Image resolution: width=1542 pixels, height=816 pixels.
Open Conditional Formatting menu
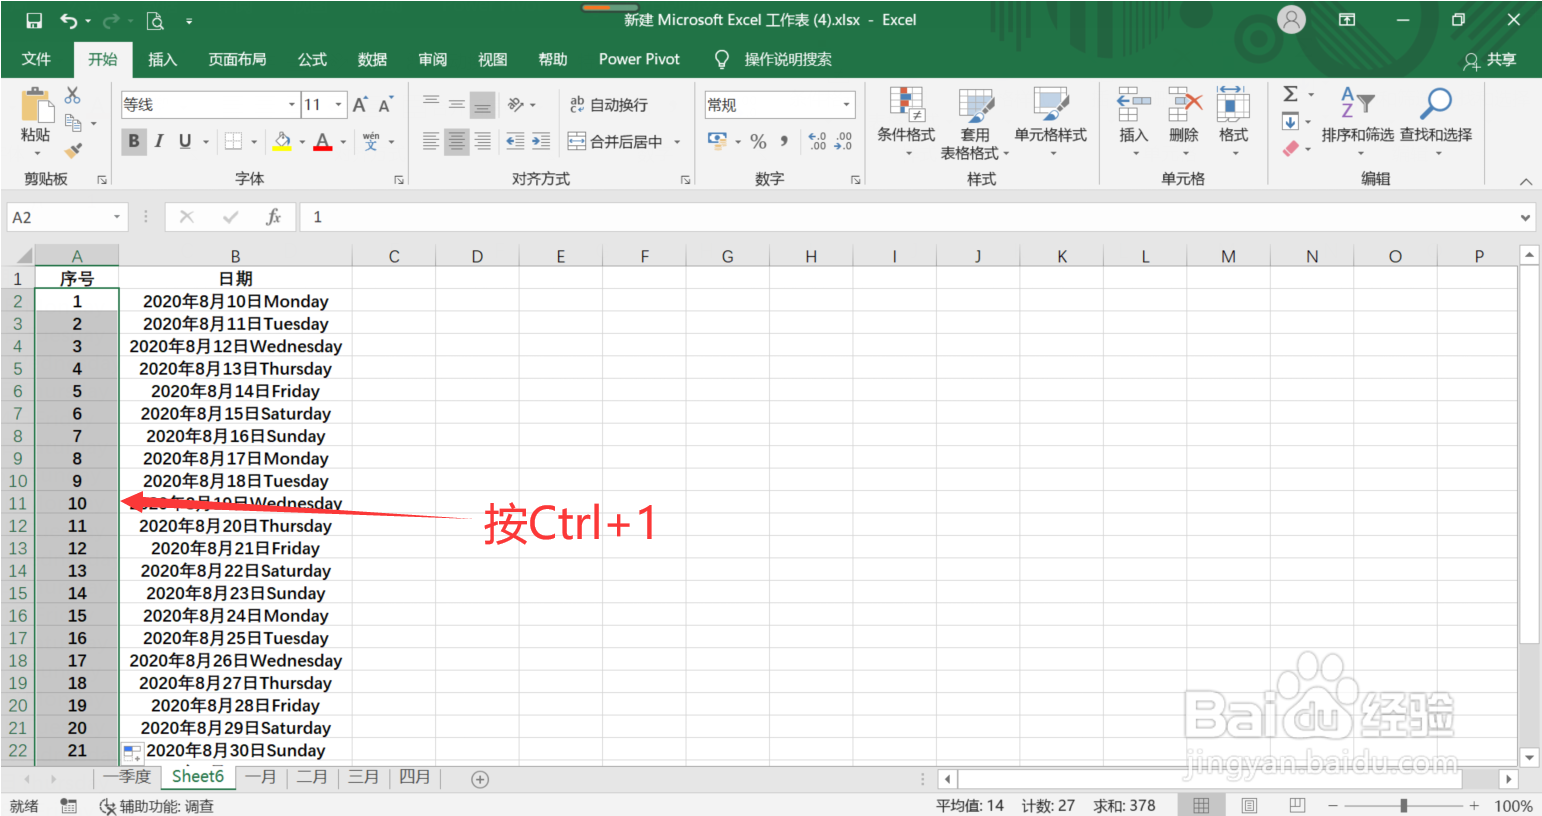point(906,122)
